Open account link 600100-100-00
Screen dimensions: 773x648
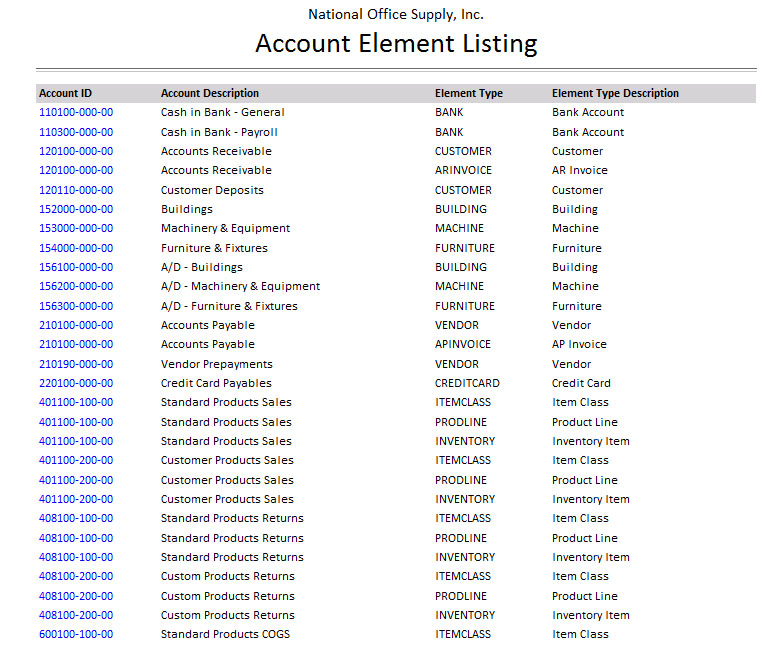(76, 634)
